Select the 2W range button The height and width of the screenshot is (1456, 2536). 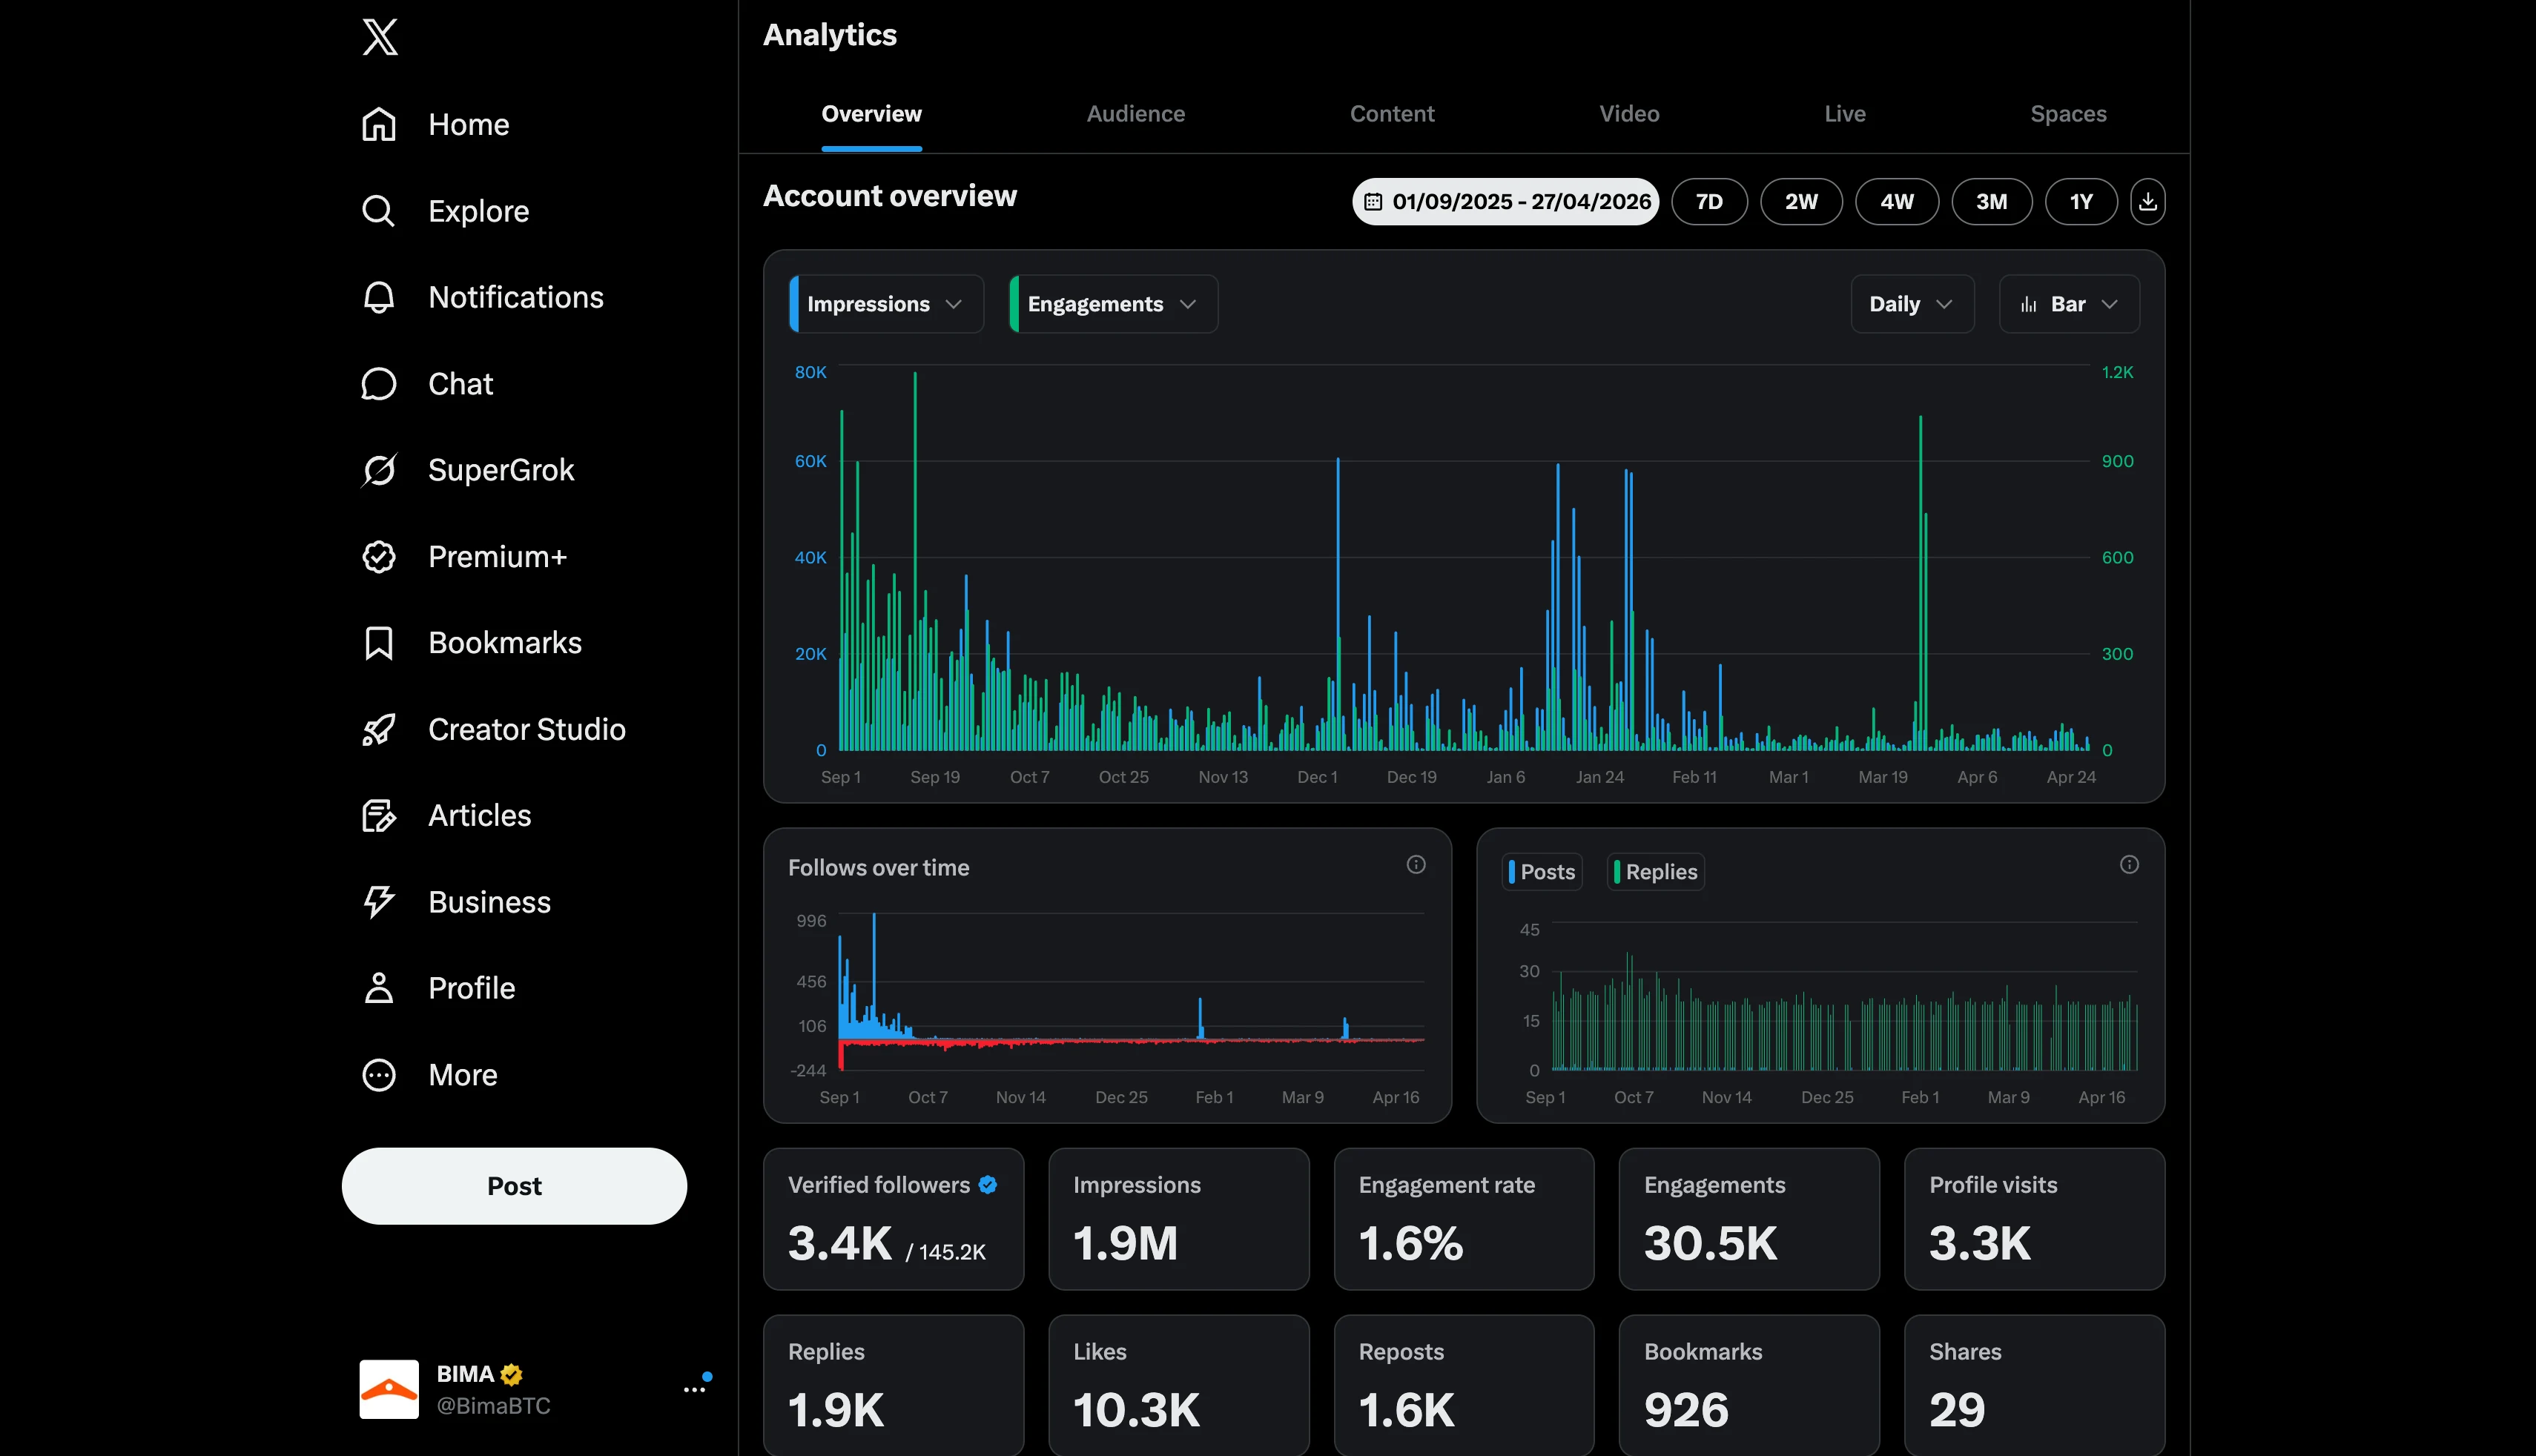coord(1801,202)
